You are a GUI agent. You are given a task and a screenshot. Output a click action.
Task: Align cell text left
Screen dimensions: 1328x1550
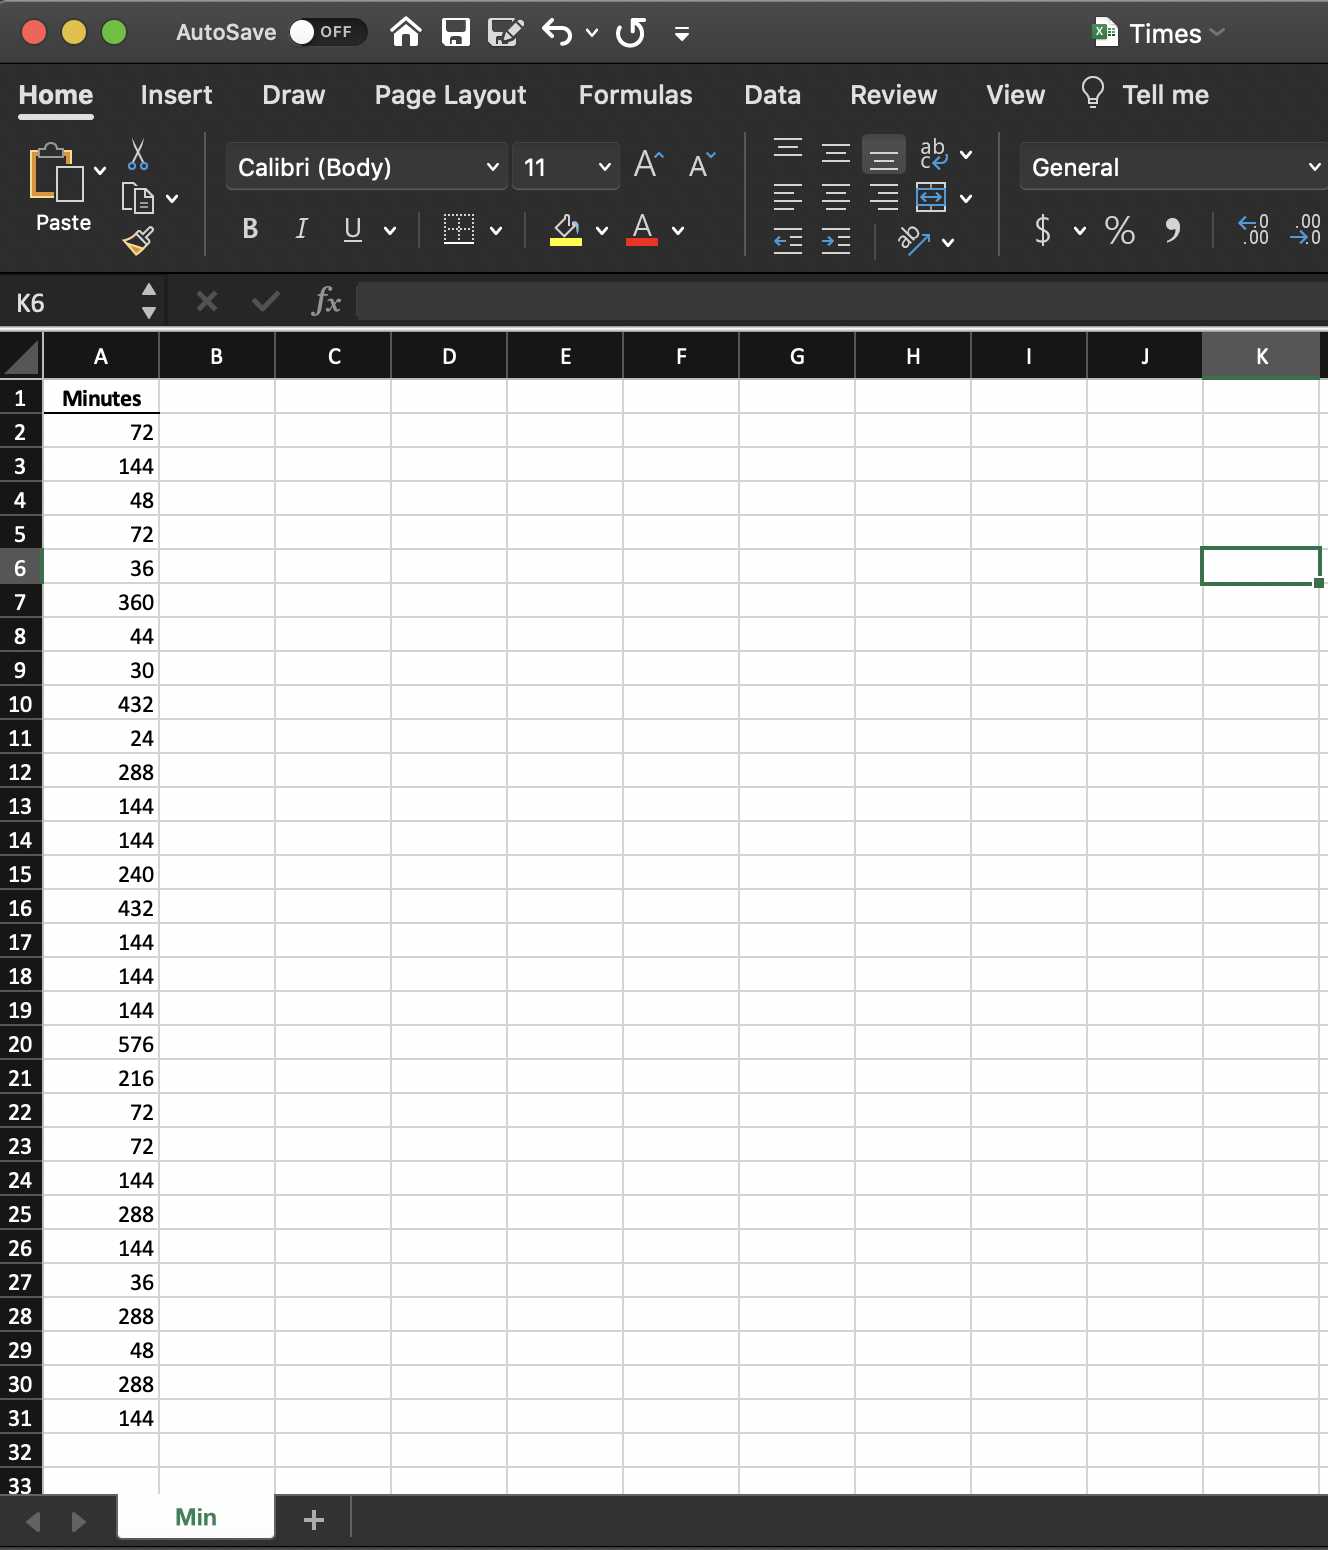coord(788,197)
